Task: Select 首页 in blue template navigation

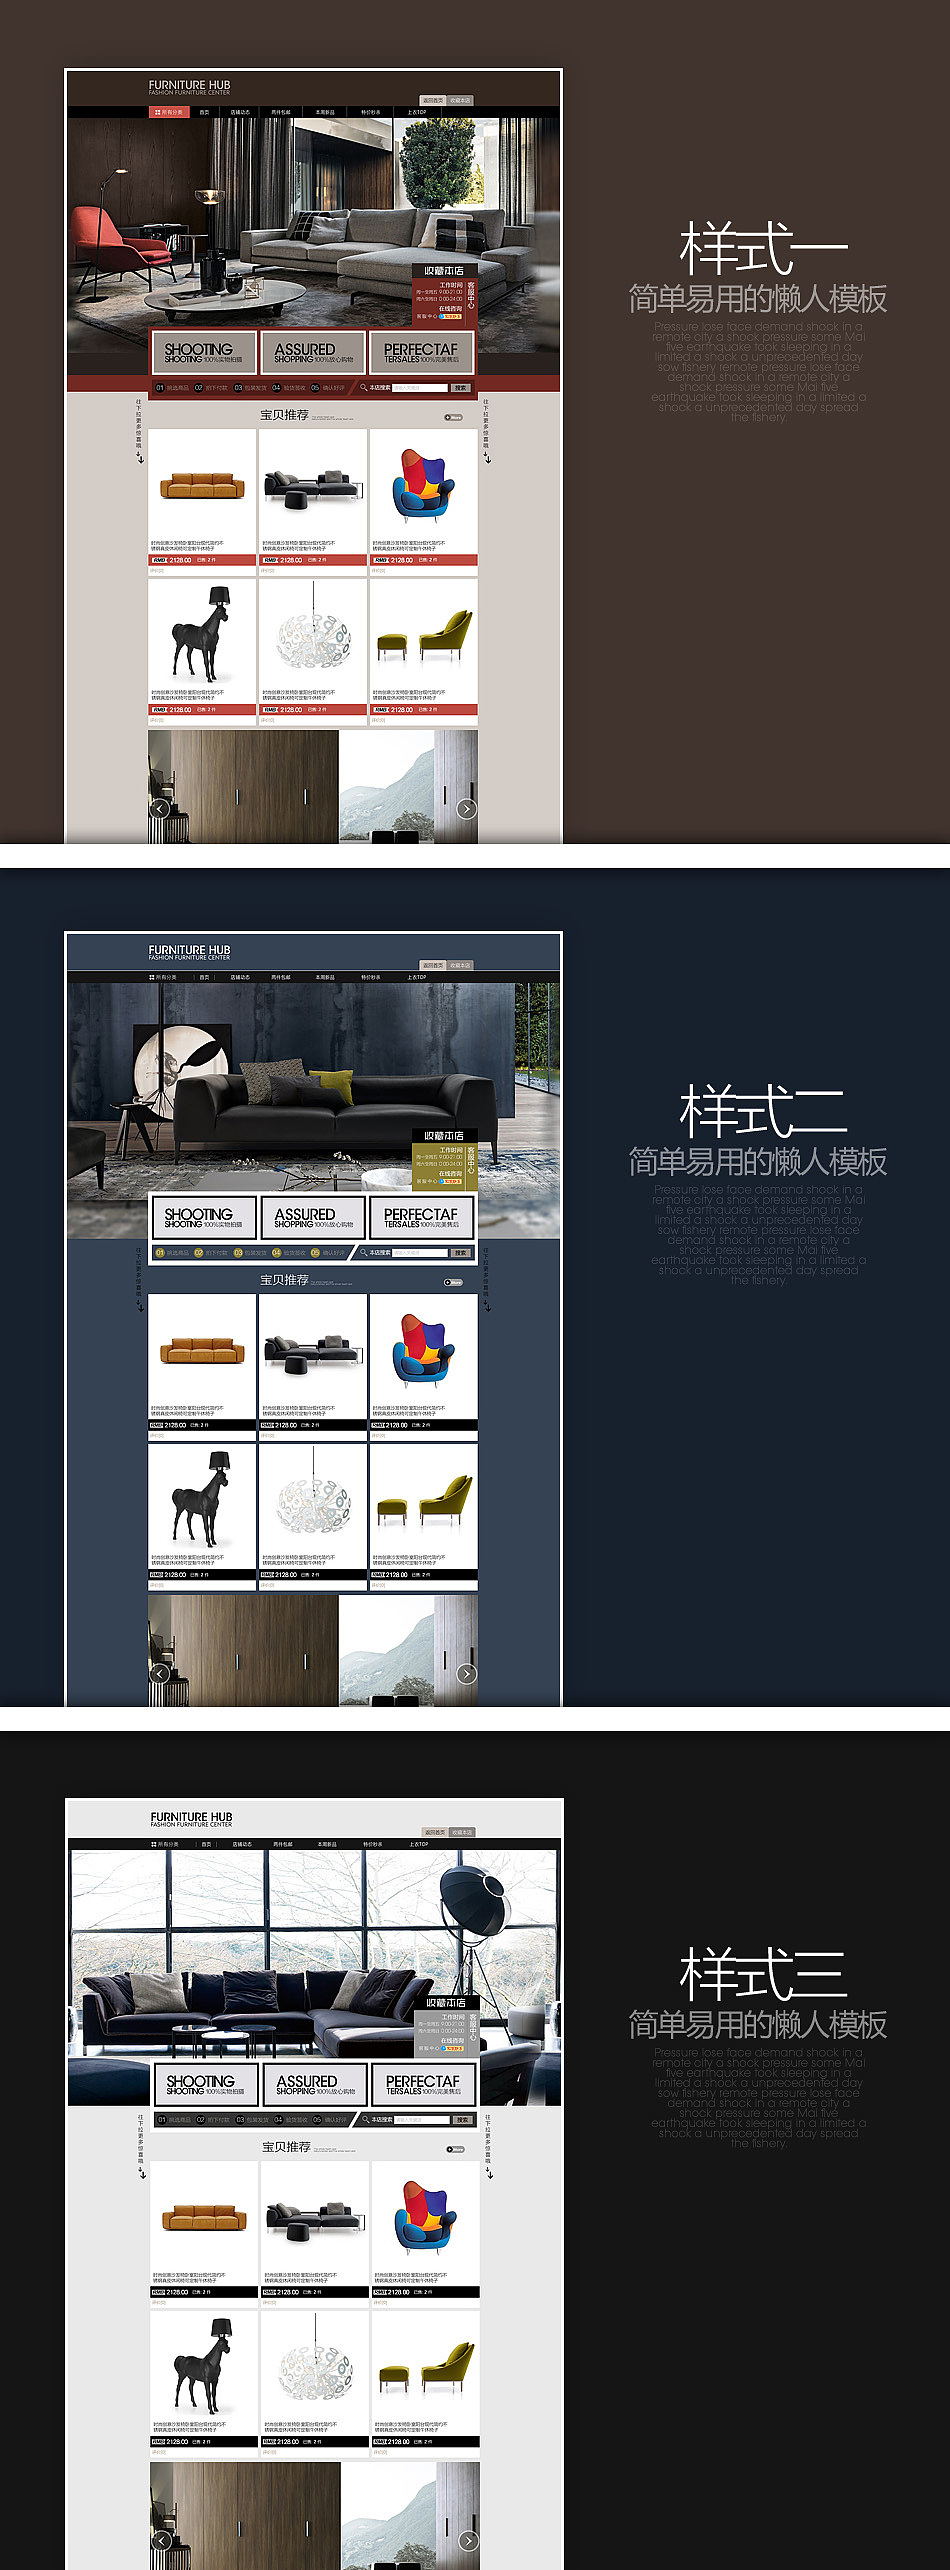Action: [204, 977]
